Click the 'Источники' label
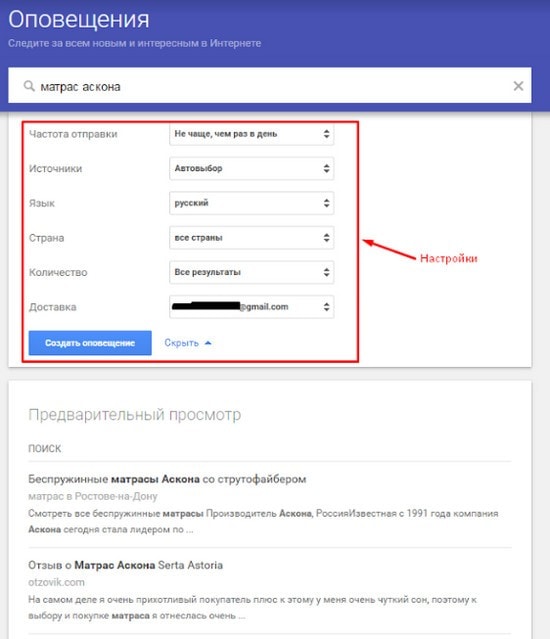The image size is (550, 639). [55, 169]
